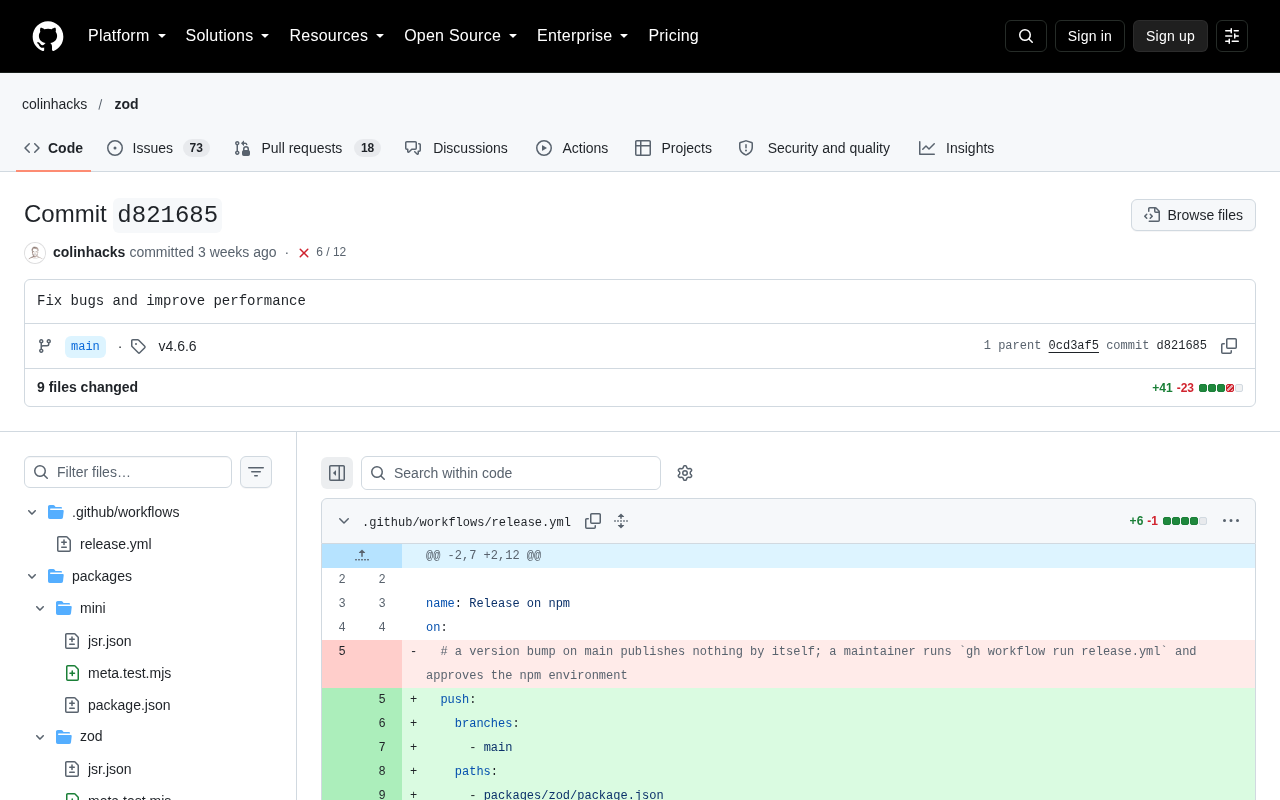Select release.yml in file tree
This screenshot has height=800, width=1280.
[115, 544]
